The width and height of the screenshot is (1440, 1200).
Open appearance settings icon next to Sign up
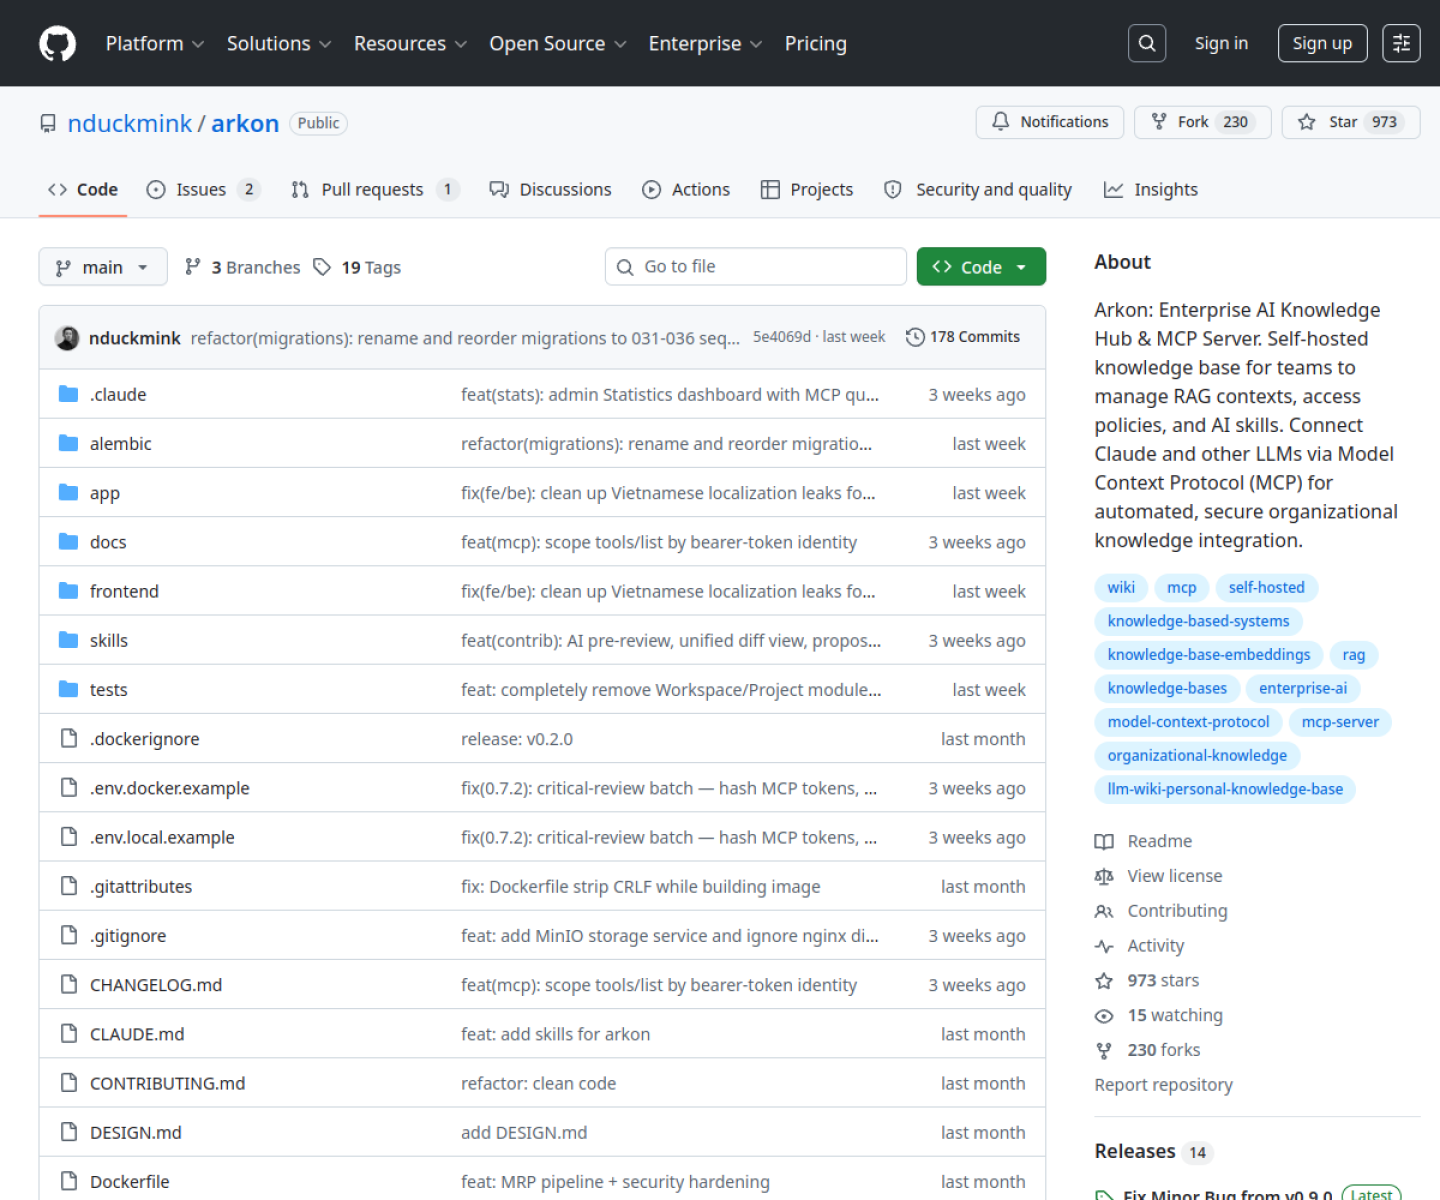1401,43
